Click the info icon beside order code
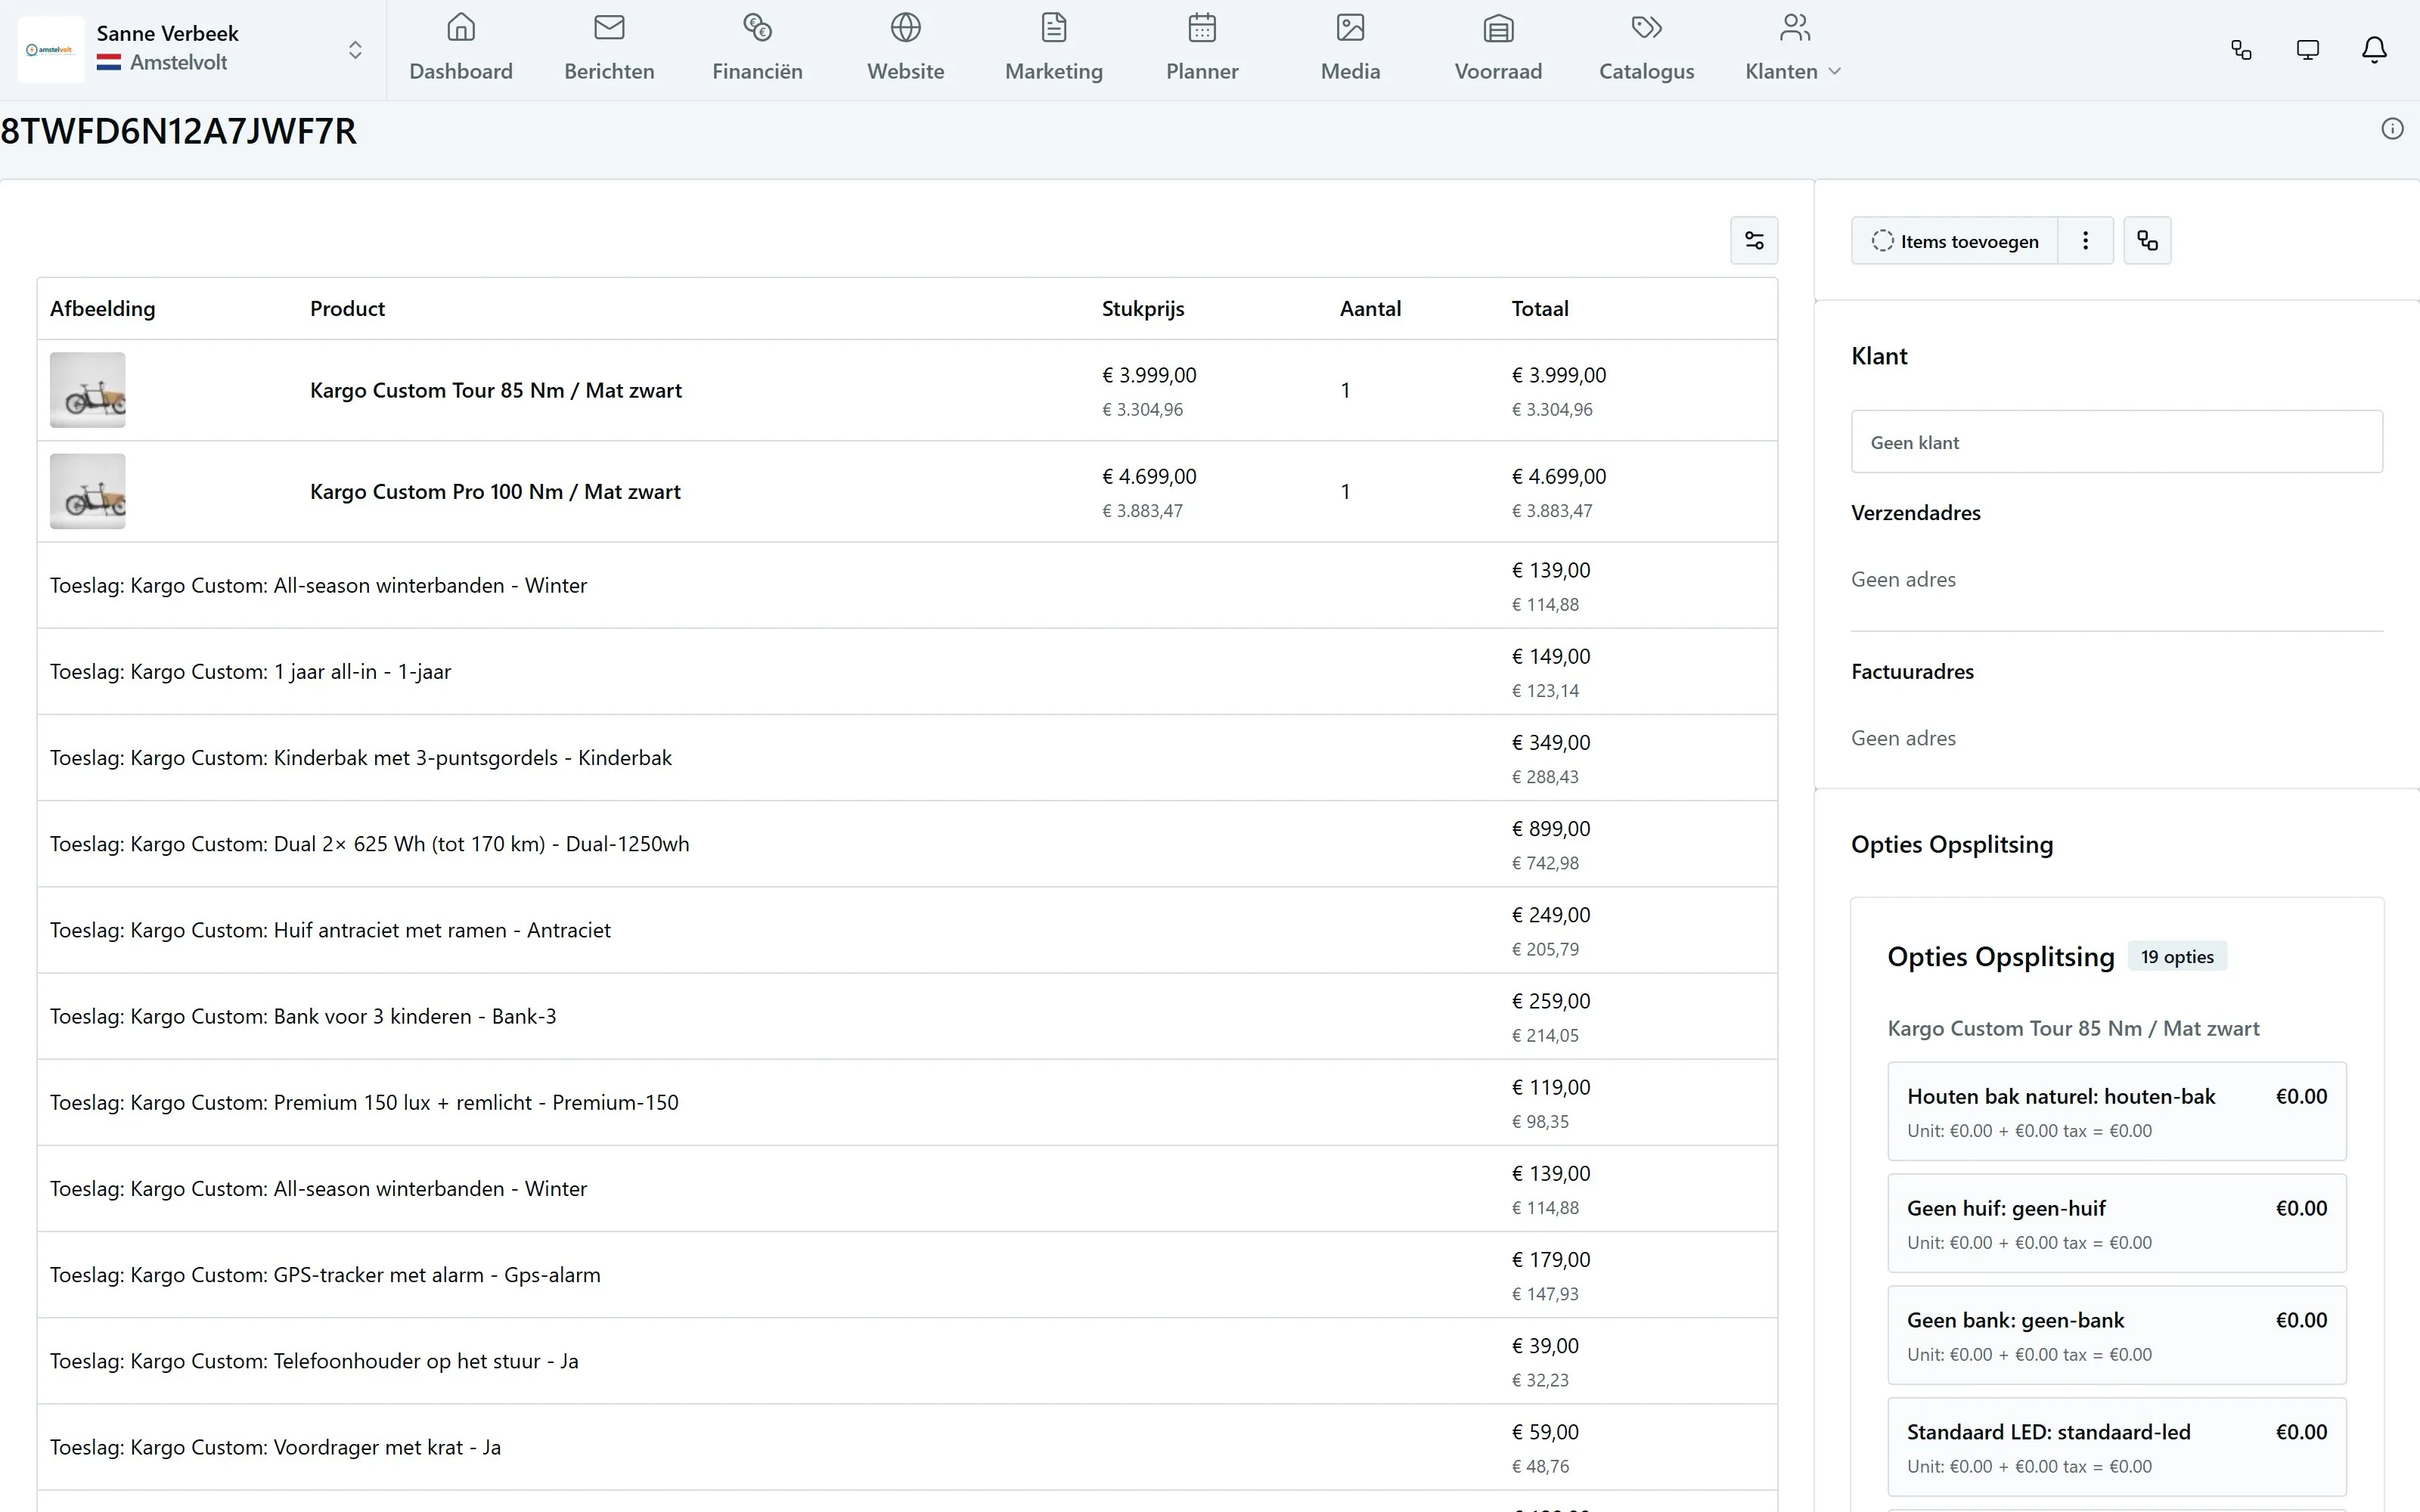The height and width of the screenshot is (1512, 2420). pyautogui.click(x=2392, y=129)
